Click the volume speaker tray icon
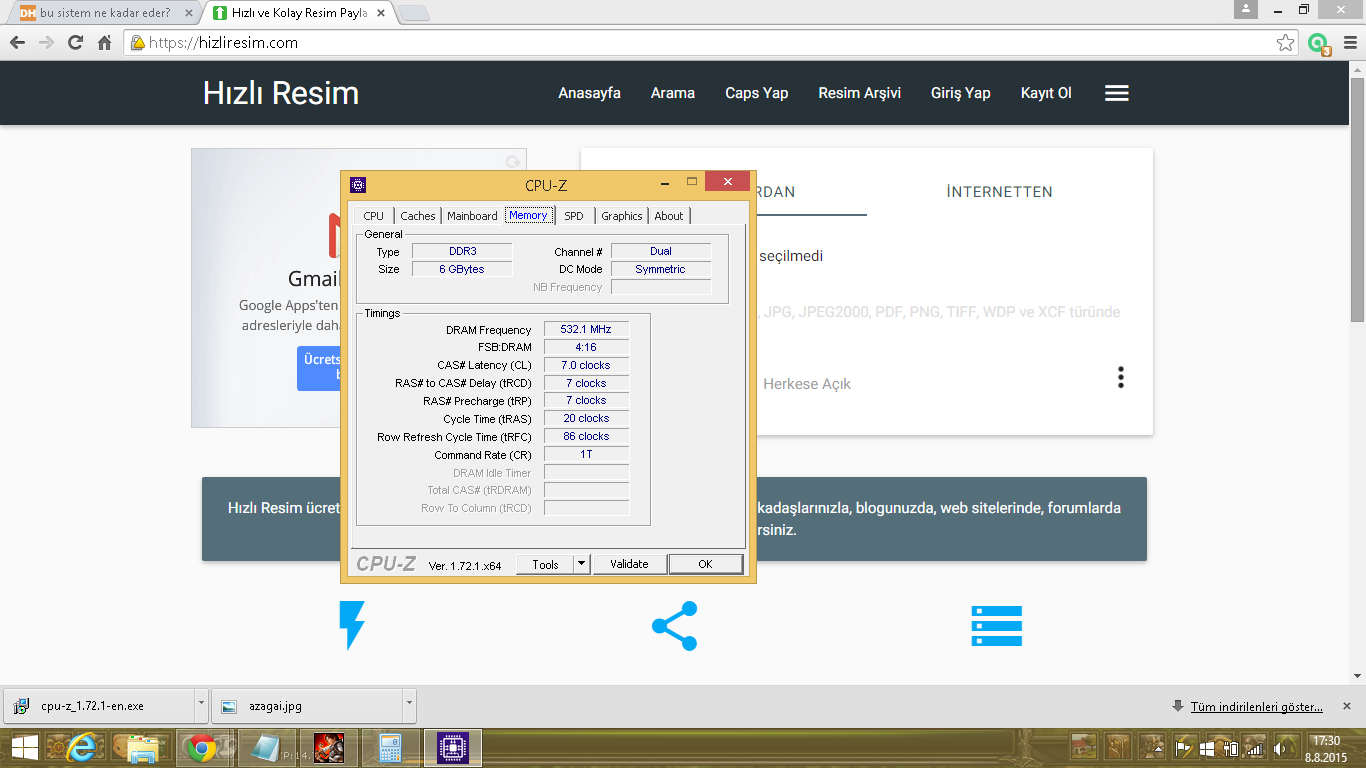 1281,748
